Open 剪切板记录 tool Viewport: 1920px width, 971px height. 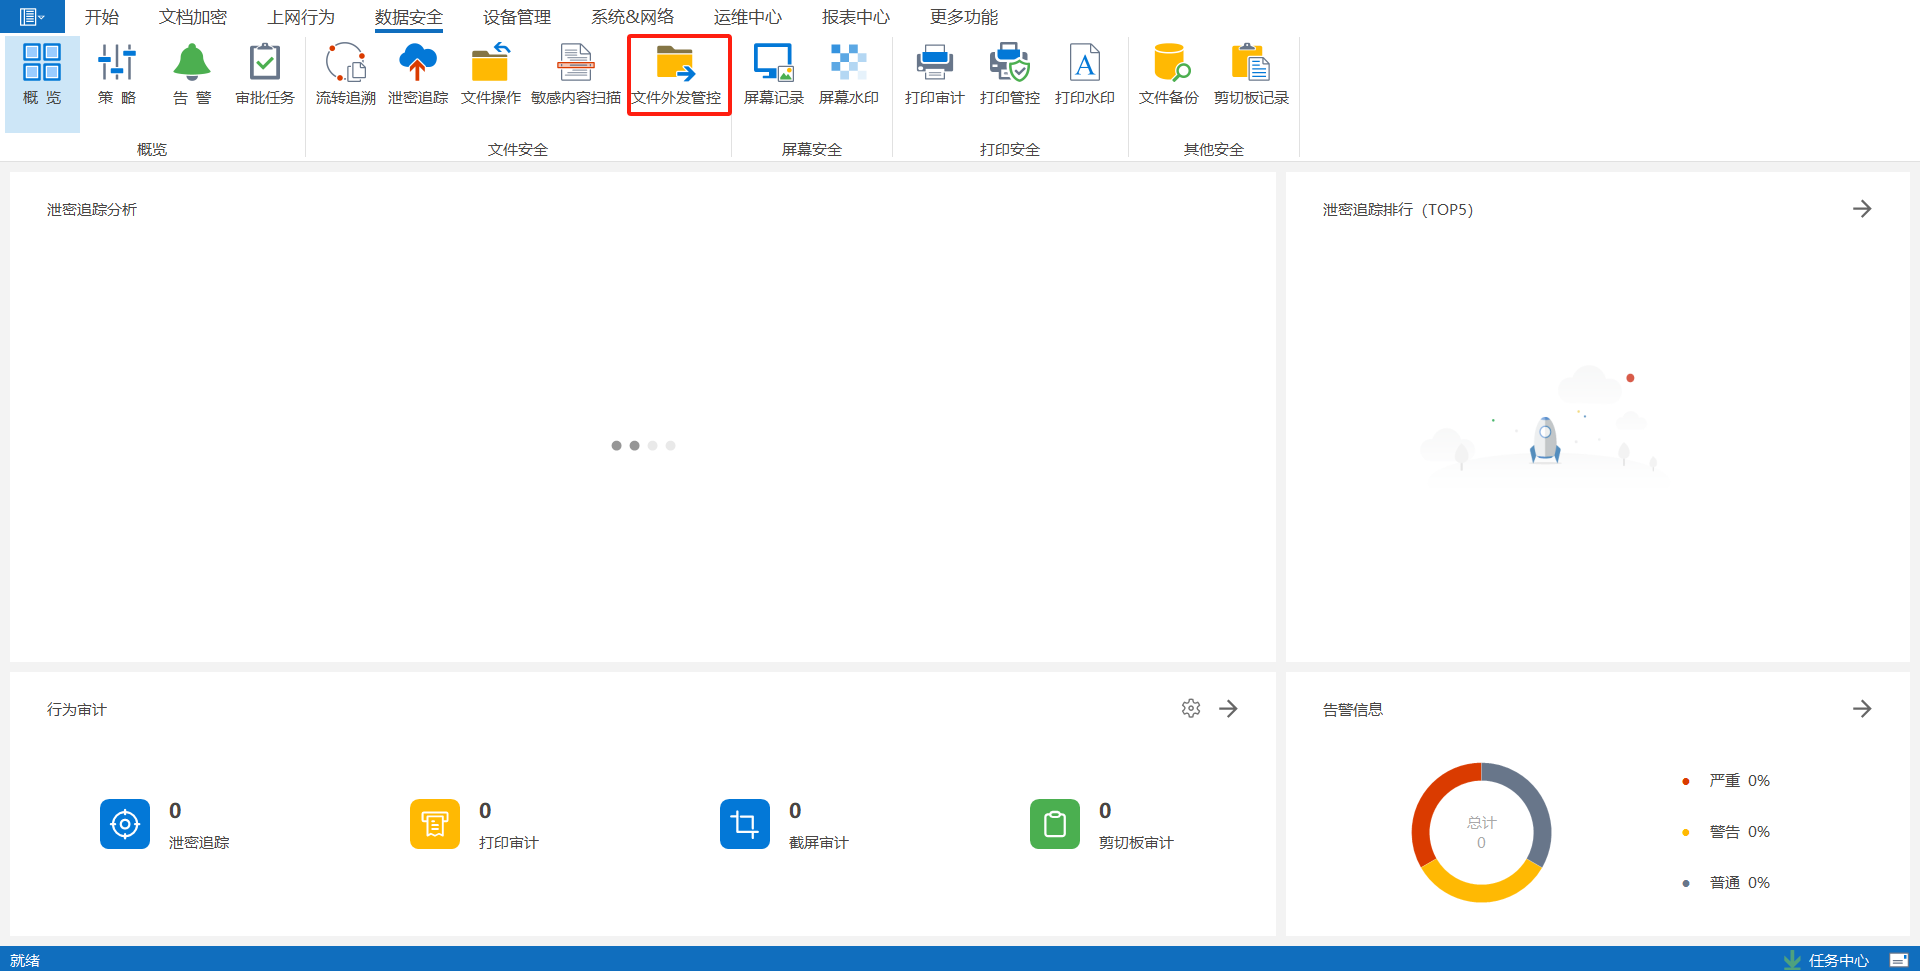(x=1251, y=74)
